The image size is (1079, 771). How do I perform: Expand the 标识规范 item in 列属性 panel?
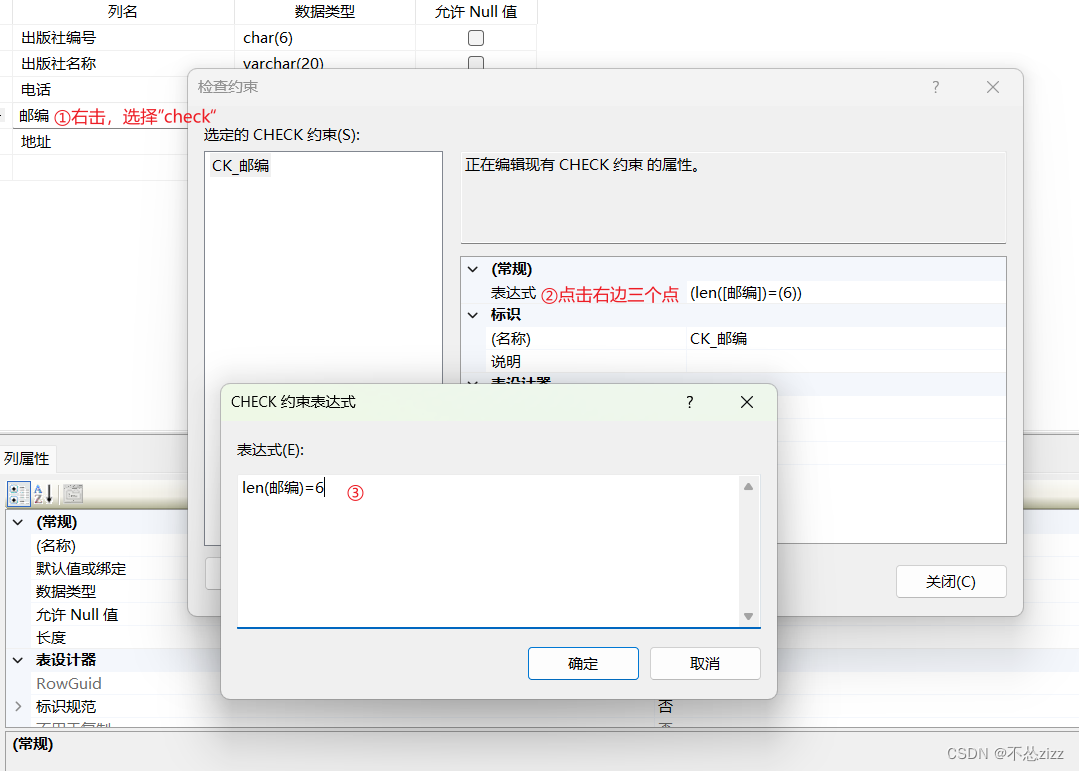(x=16, y=706)
